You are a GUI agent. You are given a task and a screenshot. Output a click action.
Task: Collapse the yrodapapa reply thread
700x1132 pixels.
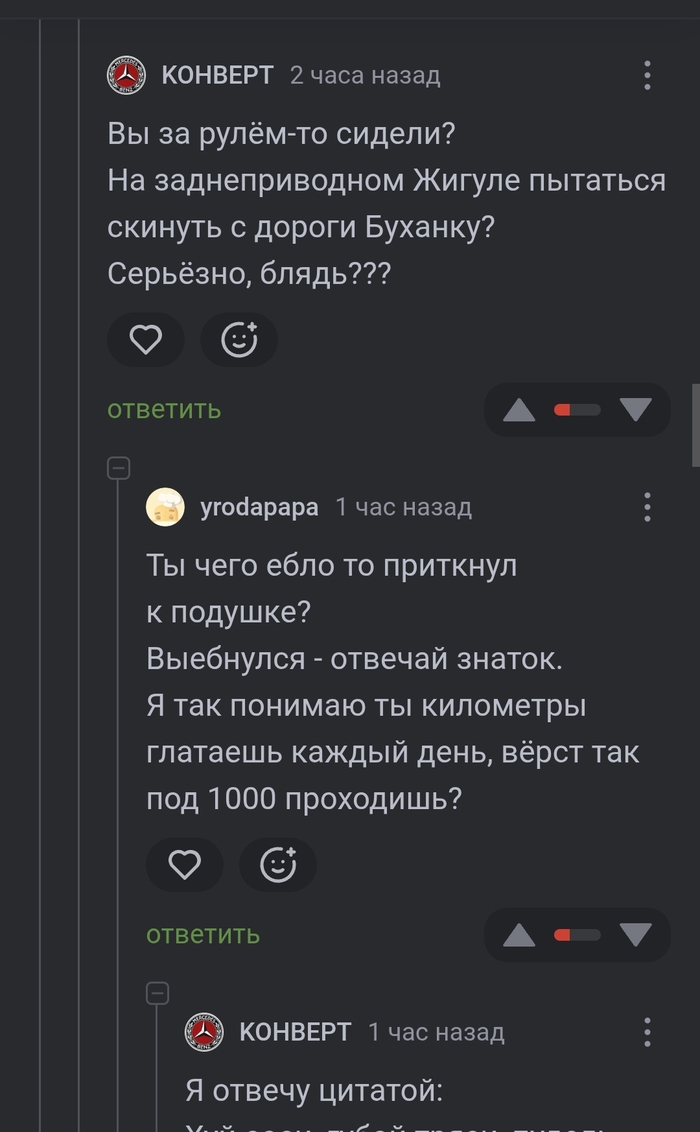[119, 467]
